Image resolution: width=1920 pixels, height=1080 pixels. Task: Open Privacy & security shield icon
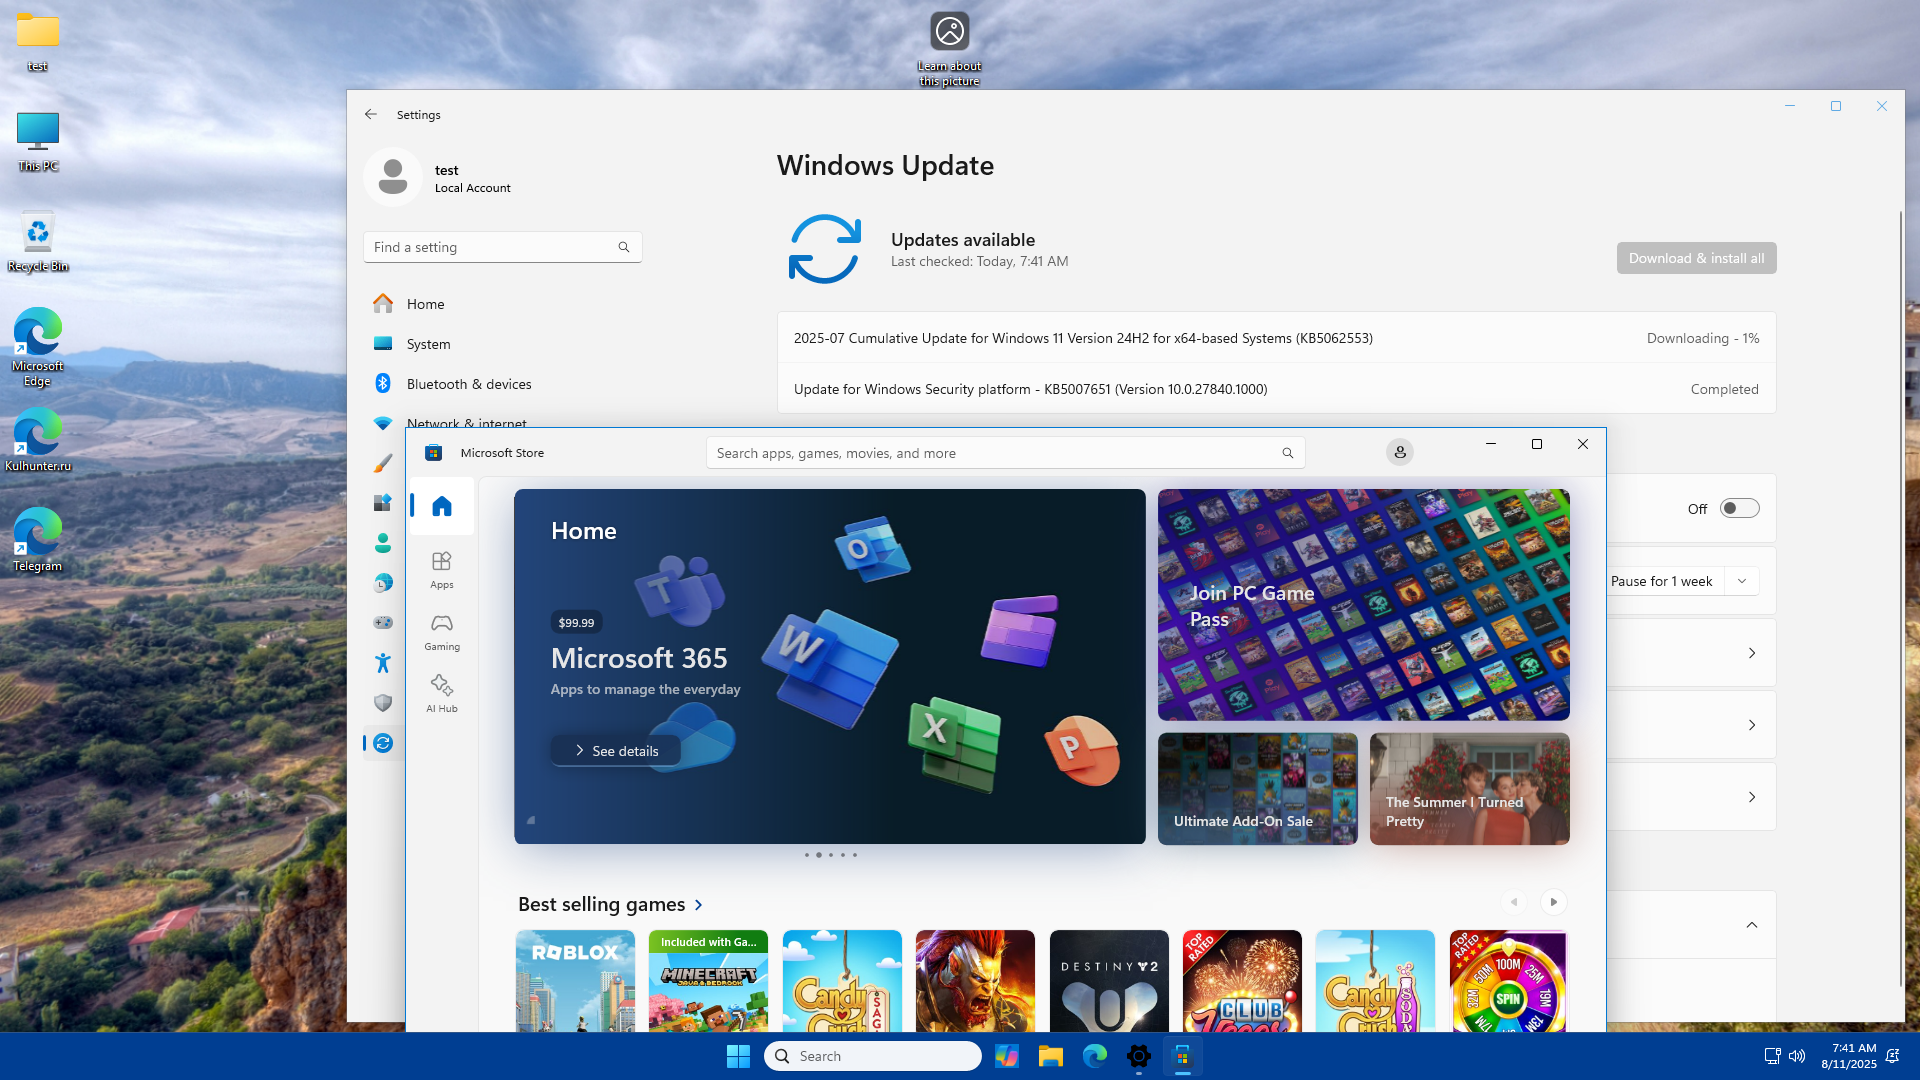(383, 703)
